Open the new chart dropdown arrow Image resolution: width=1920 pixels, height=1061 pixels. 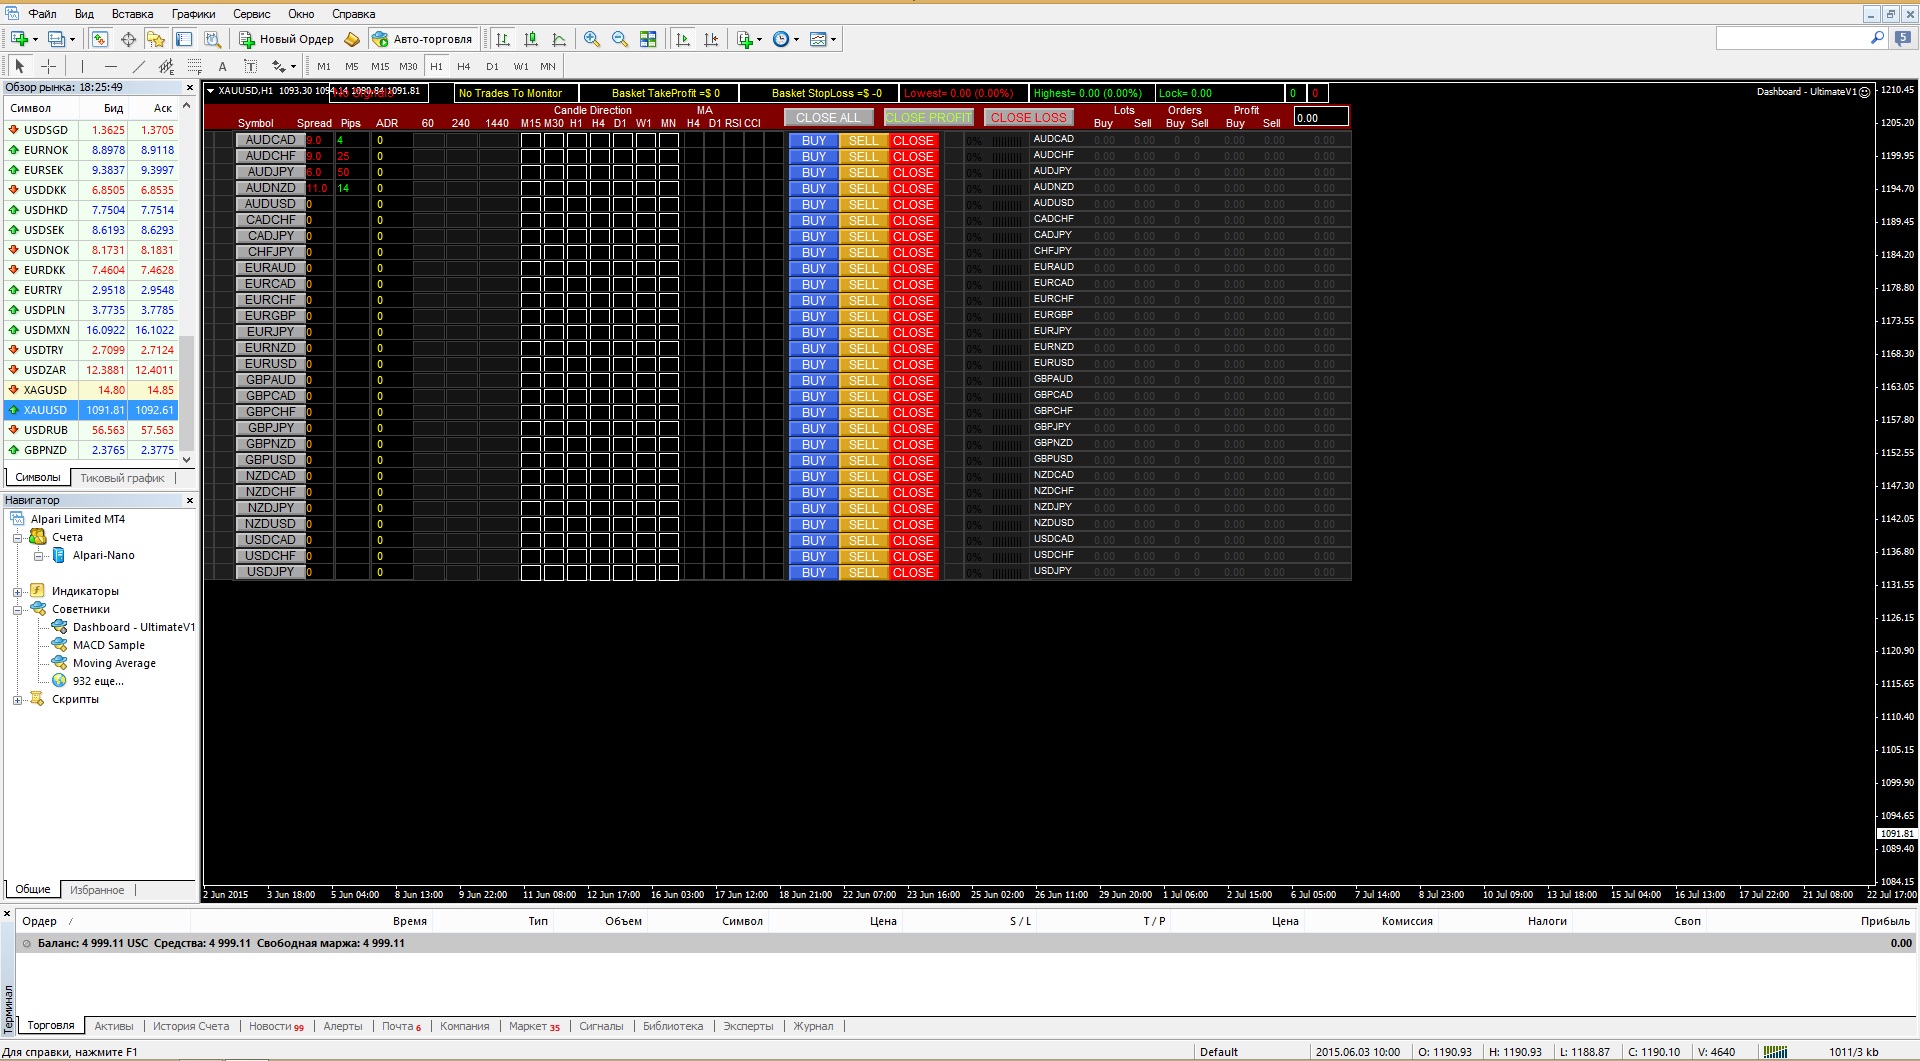click(x=35, y=39)
